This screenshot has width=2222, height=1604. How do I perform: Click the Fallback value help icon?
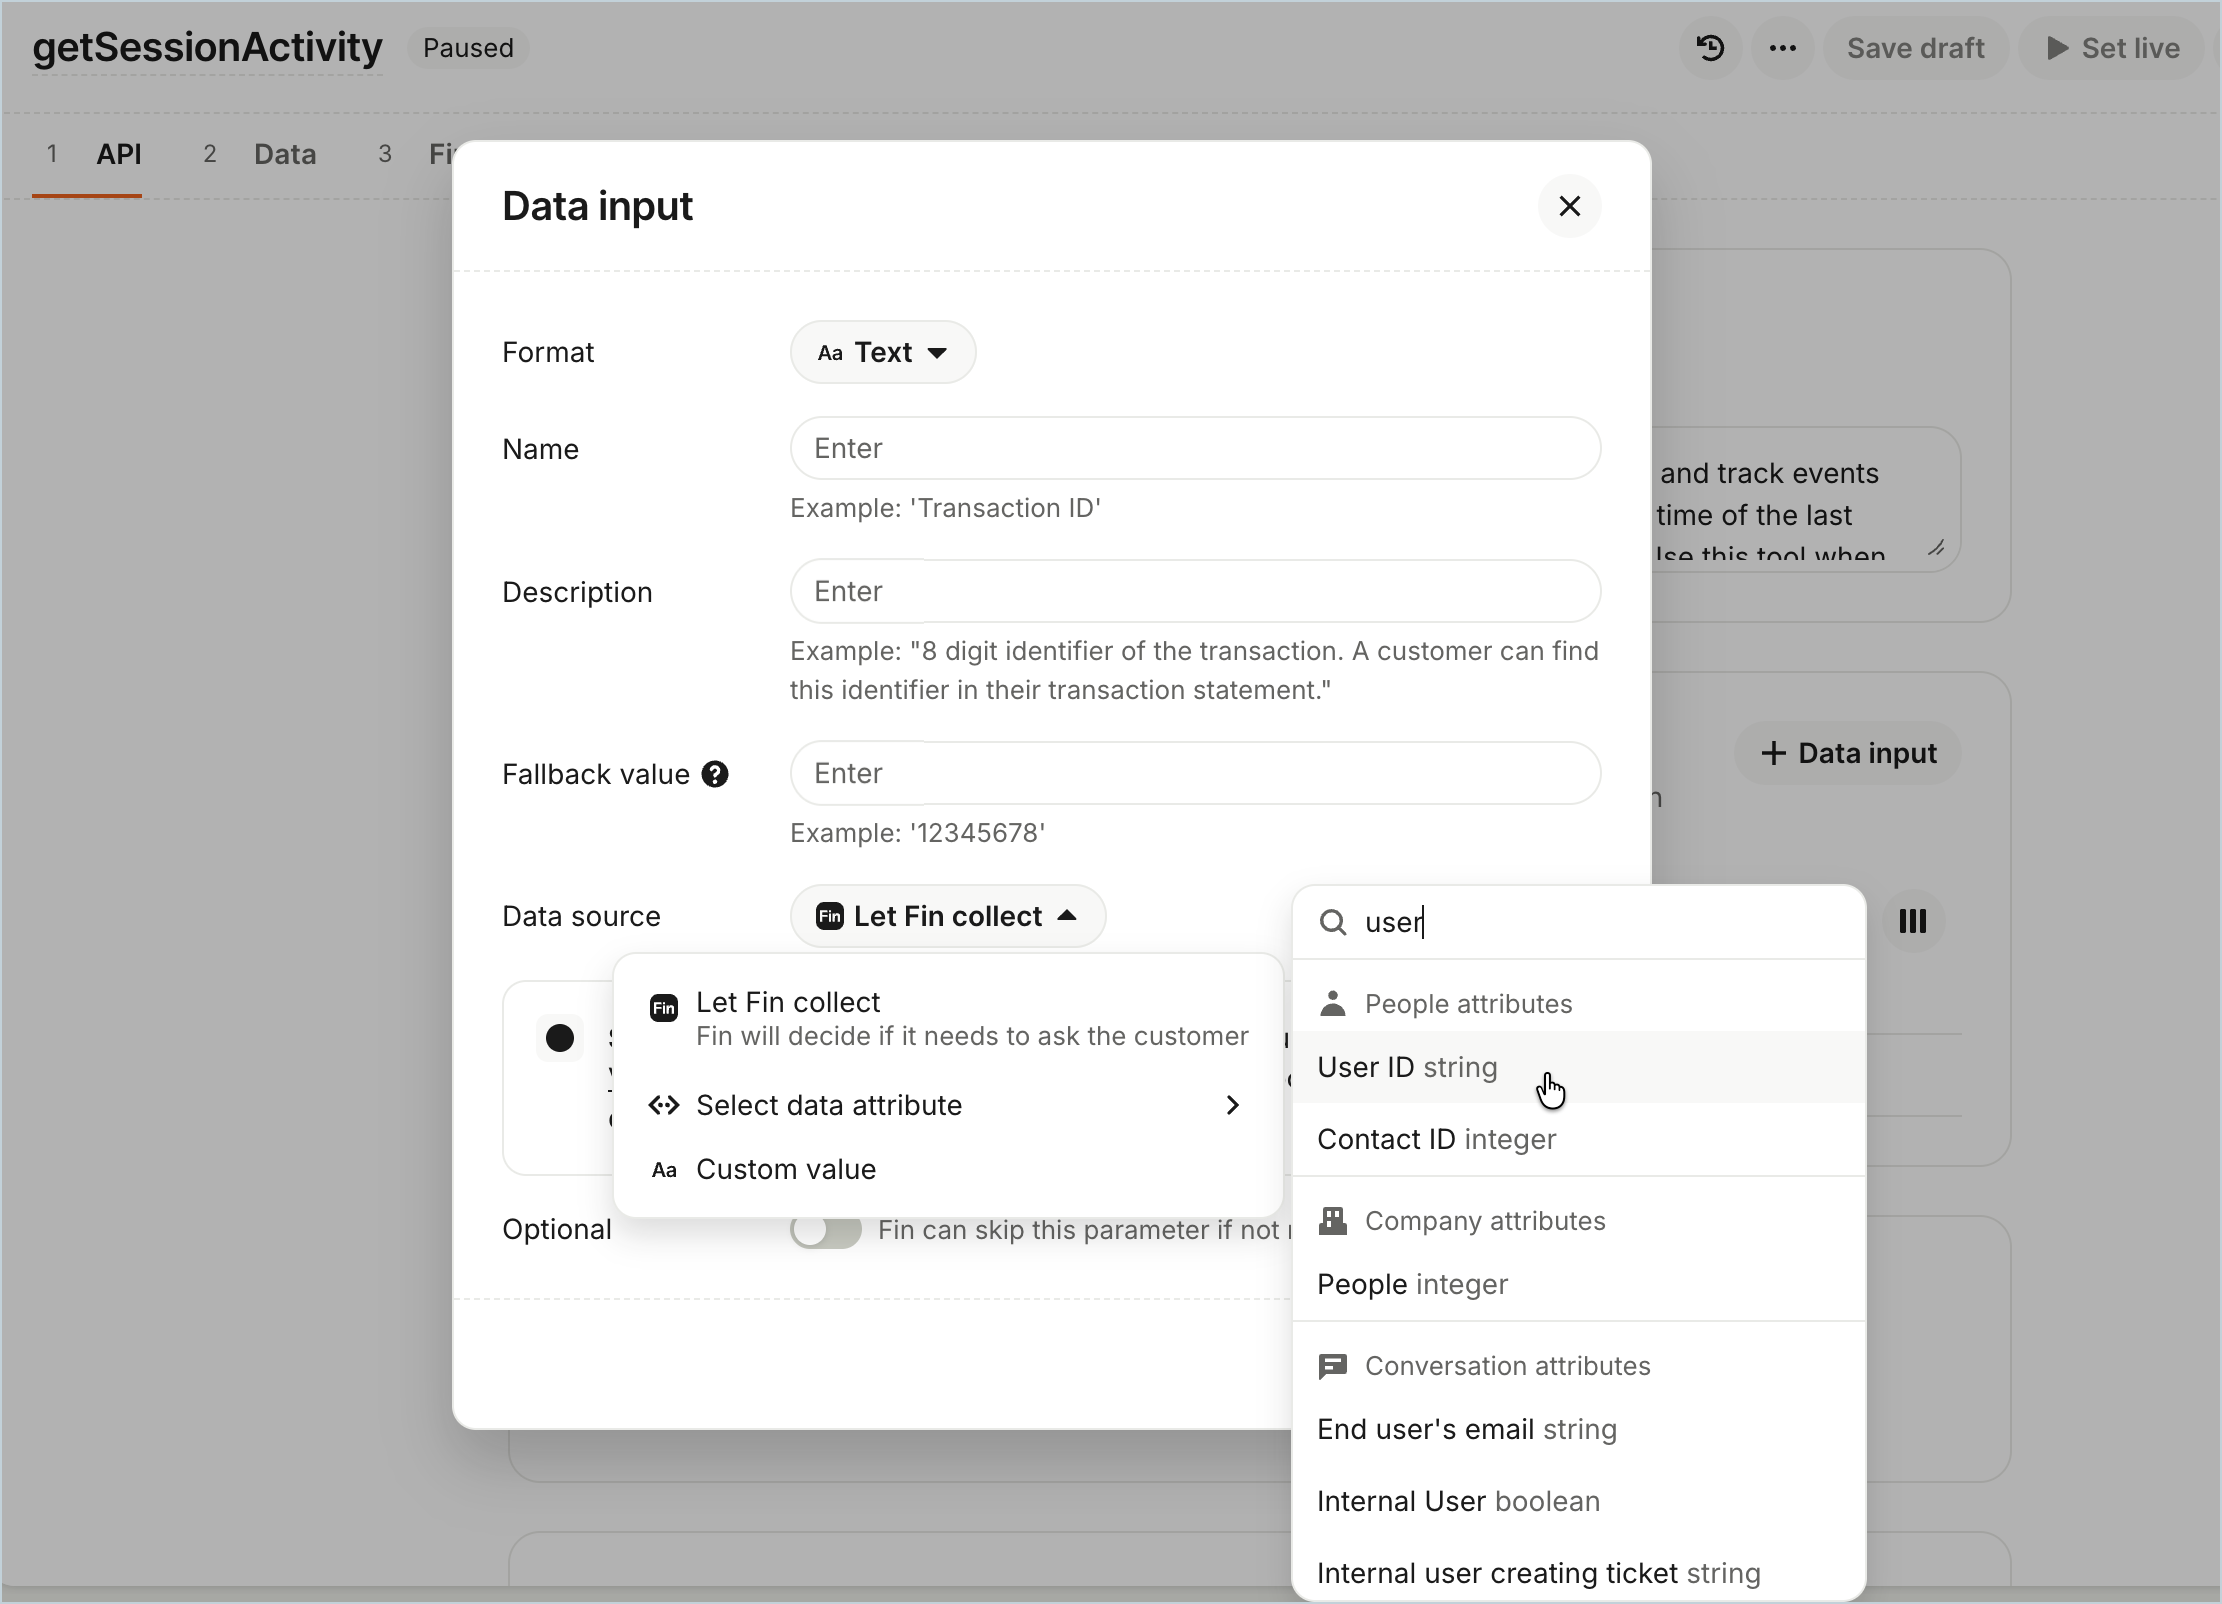pos(715,774)
